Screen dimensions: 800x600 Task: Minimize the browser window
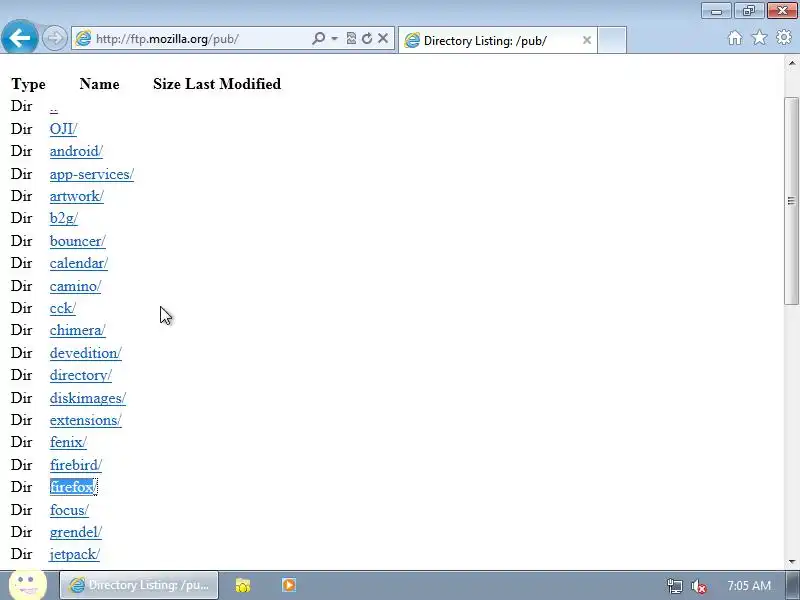pyautogui.click(x=716, y=11)
